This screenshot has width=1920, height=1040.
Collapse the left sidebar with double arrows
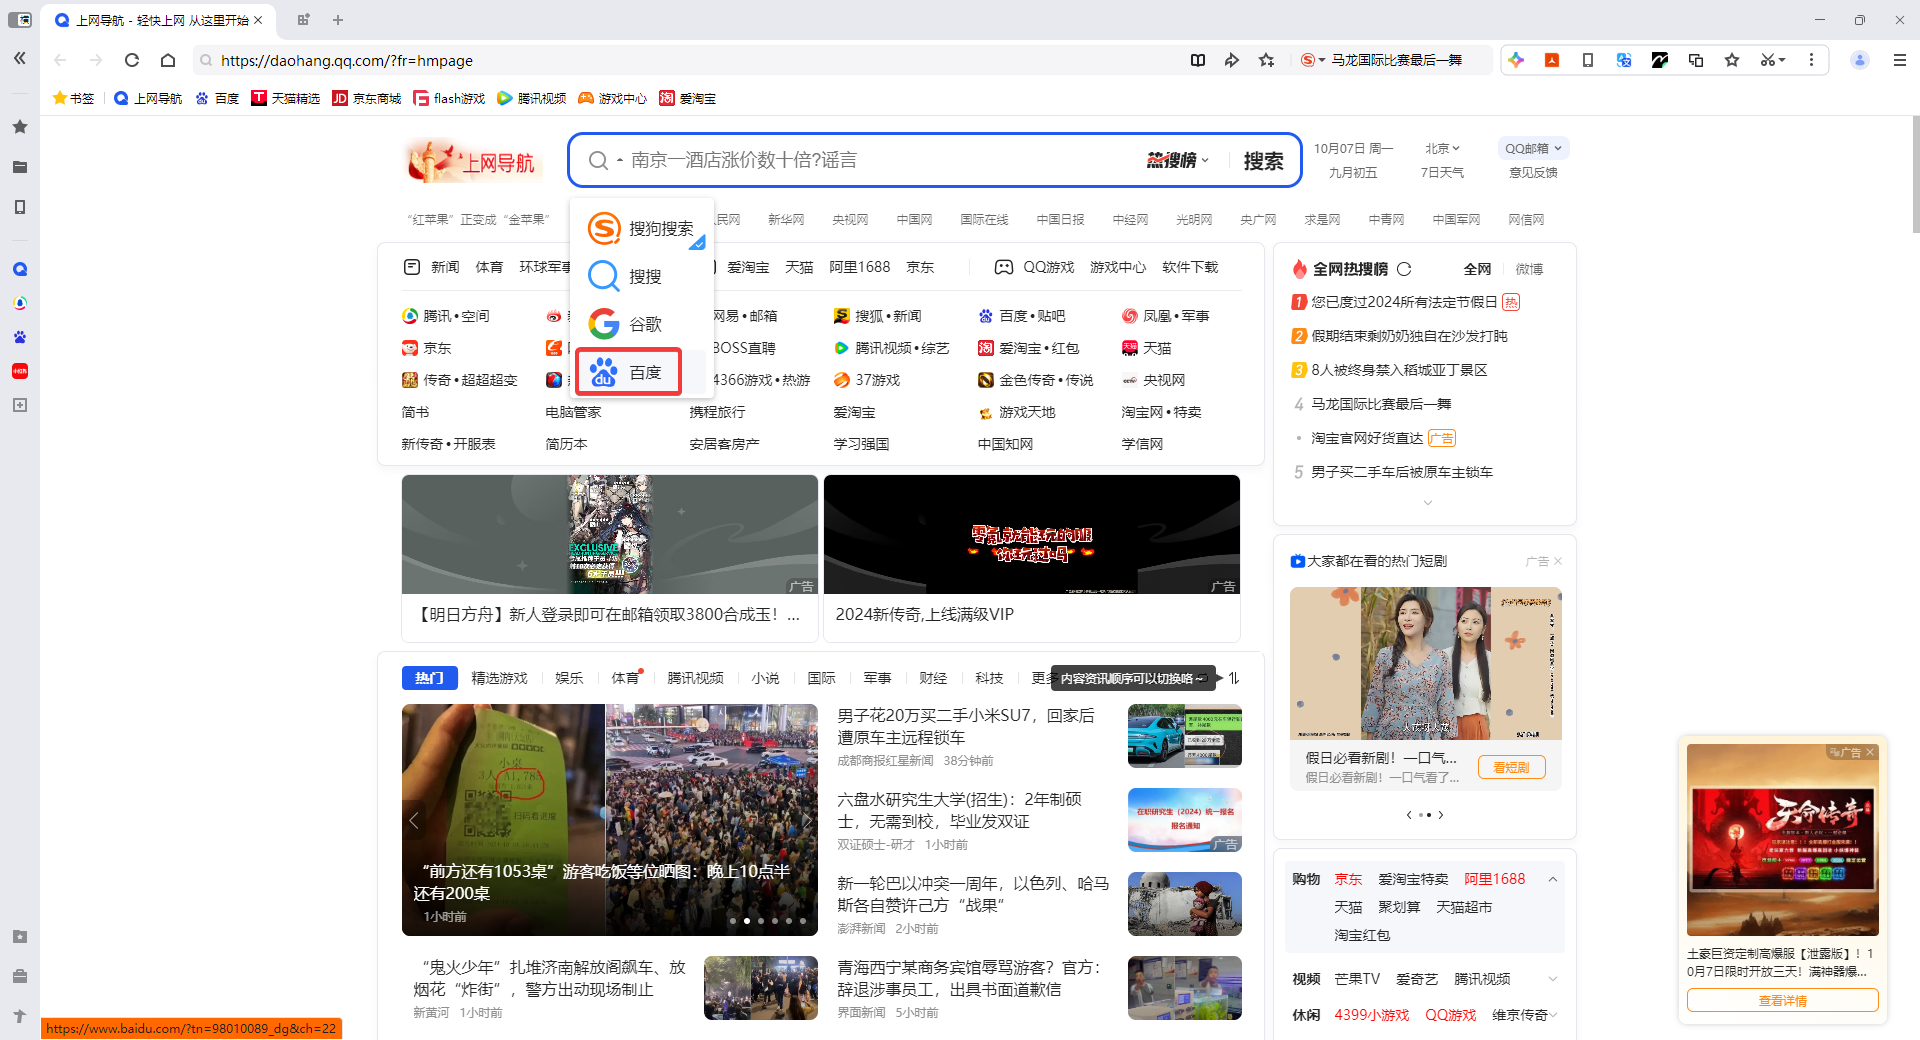(x=20, y=58)
